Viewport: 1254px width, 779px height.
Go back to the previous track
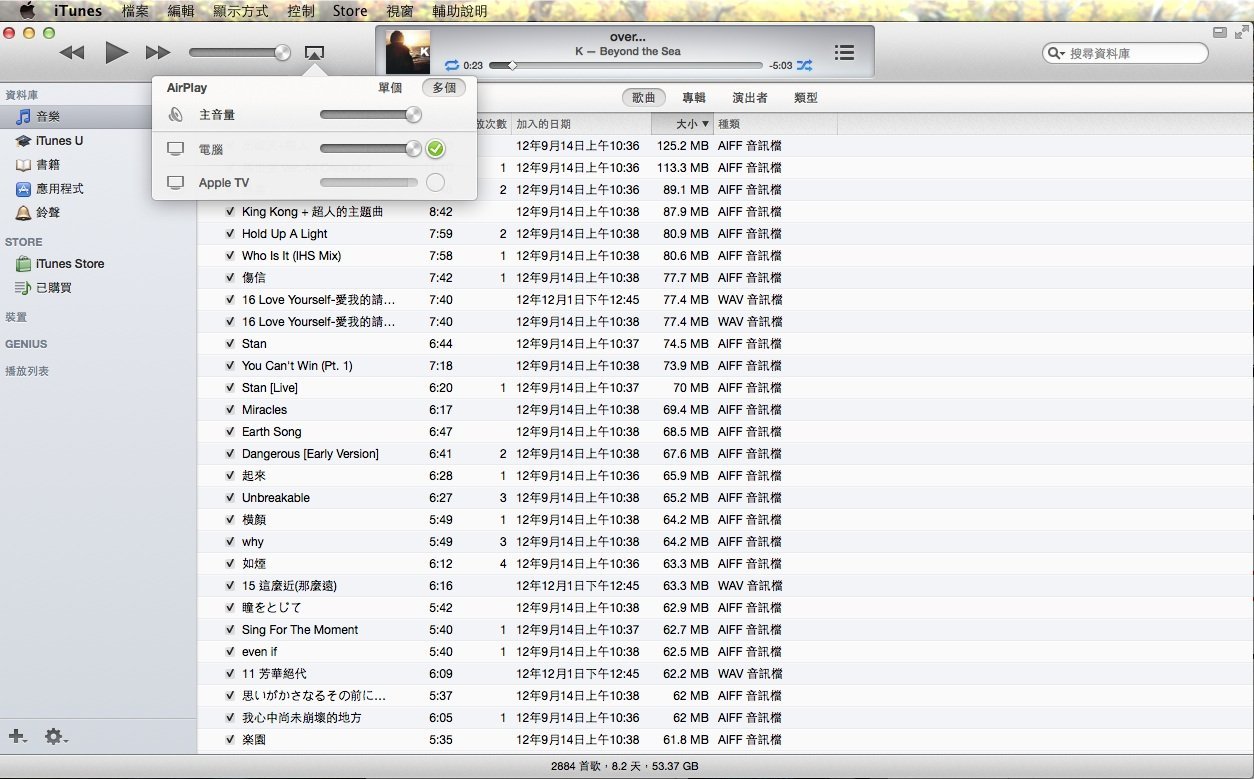(x=72, y=53)
